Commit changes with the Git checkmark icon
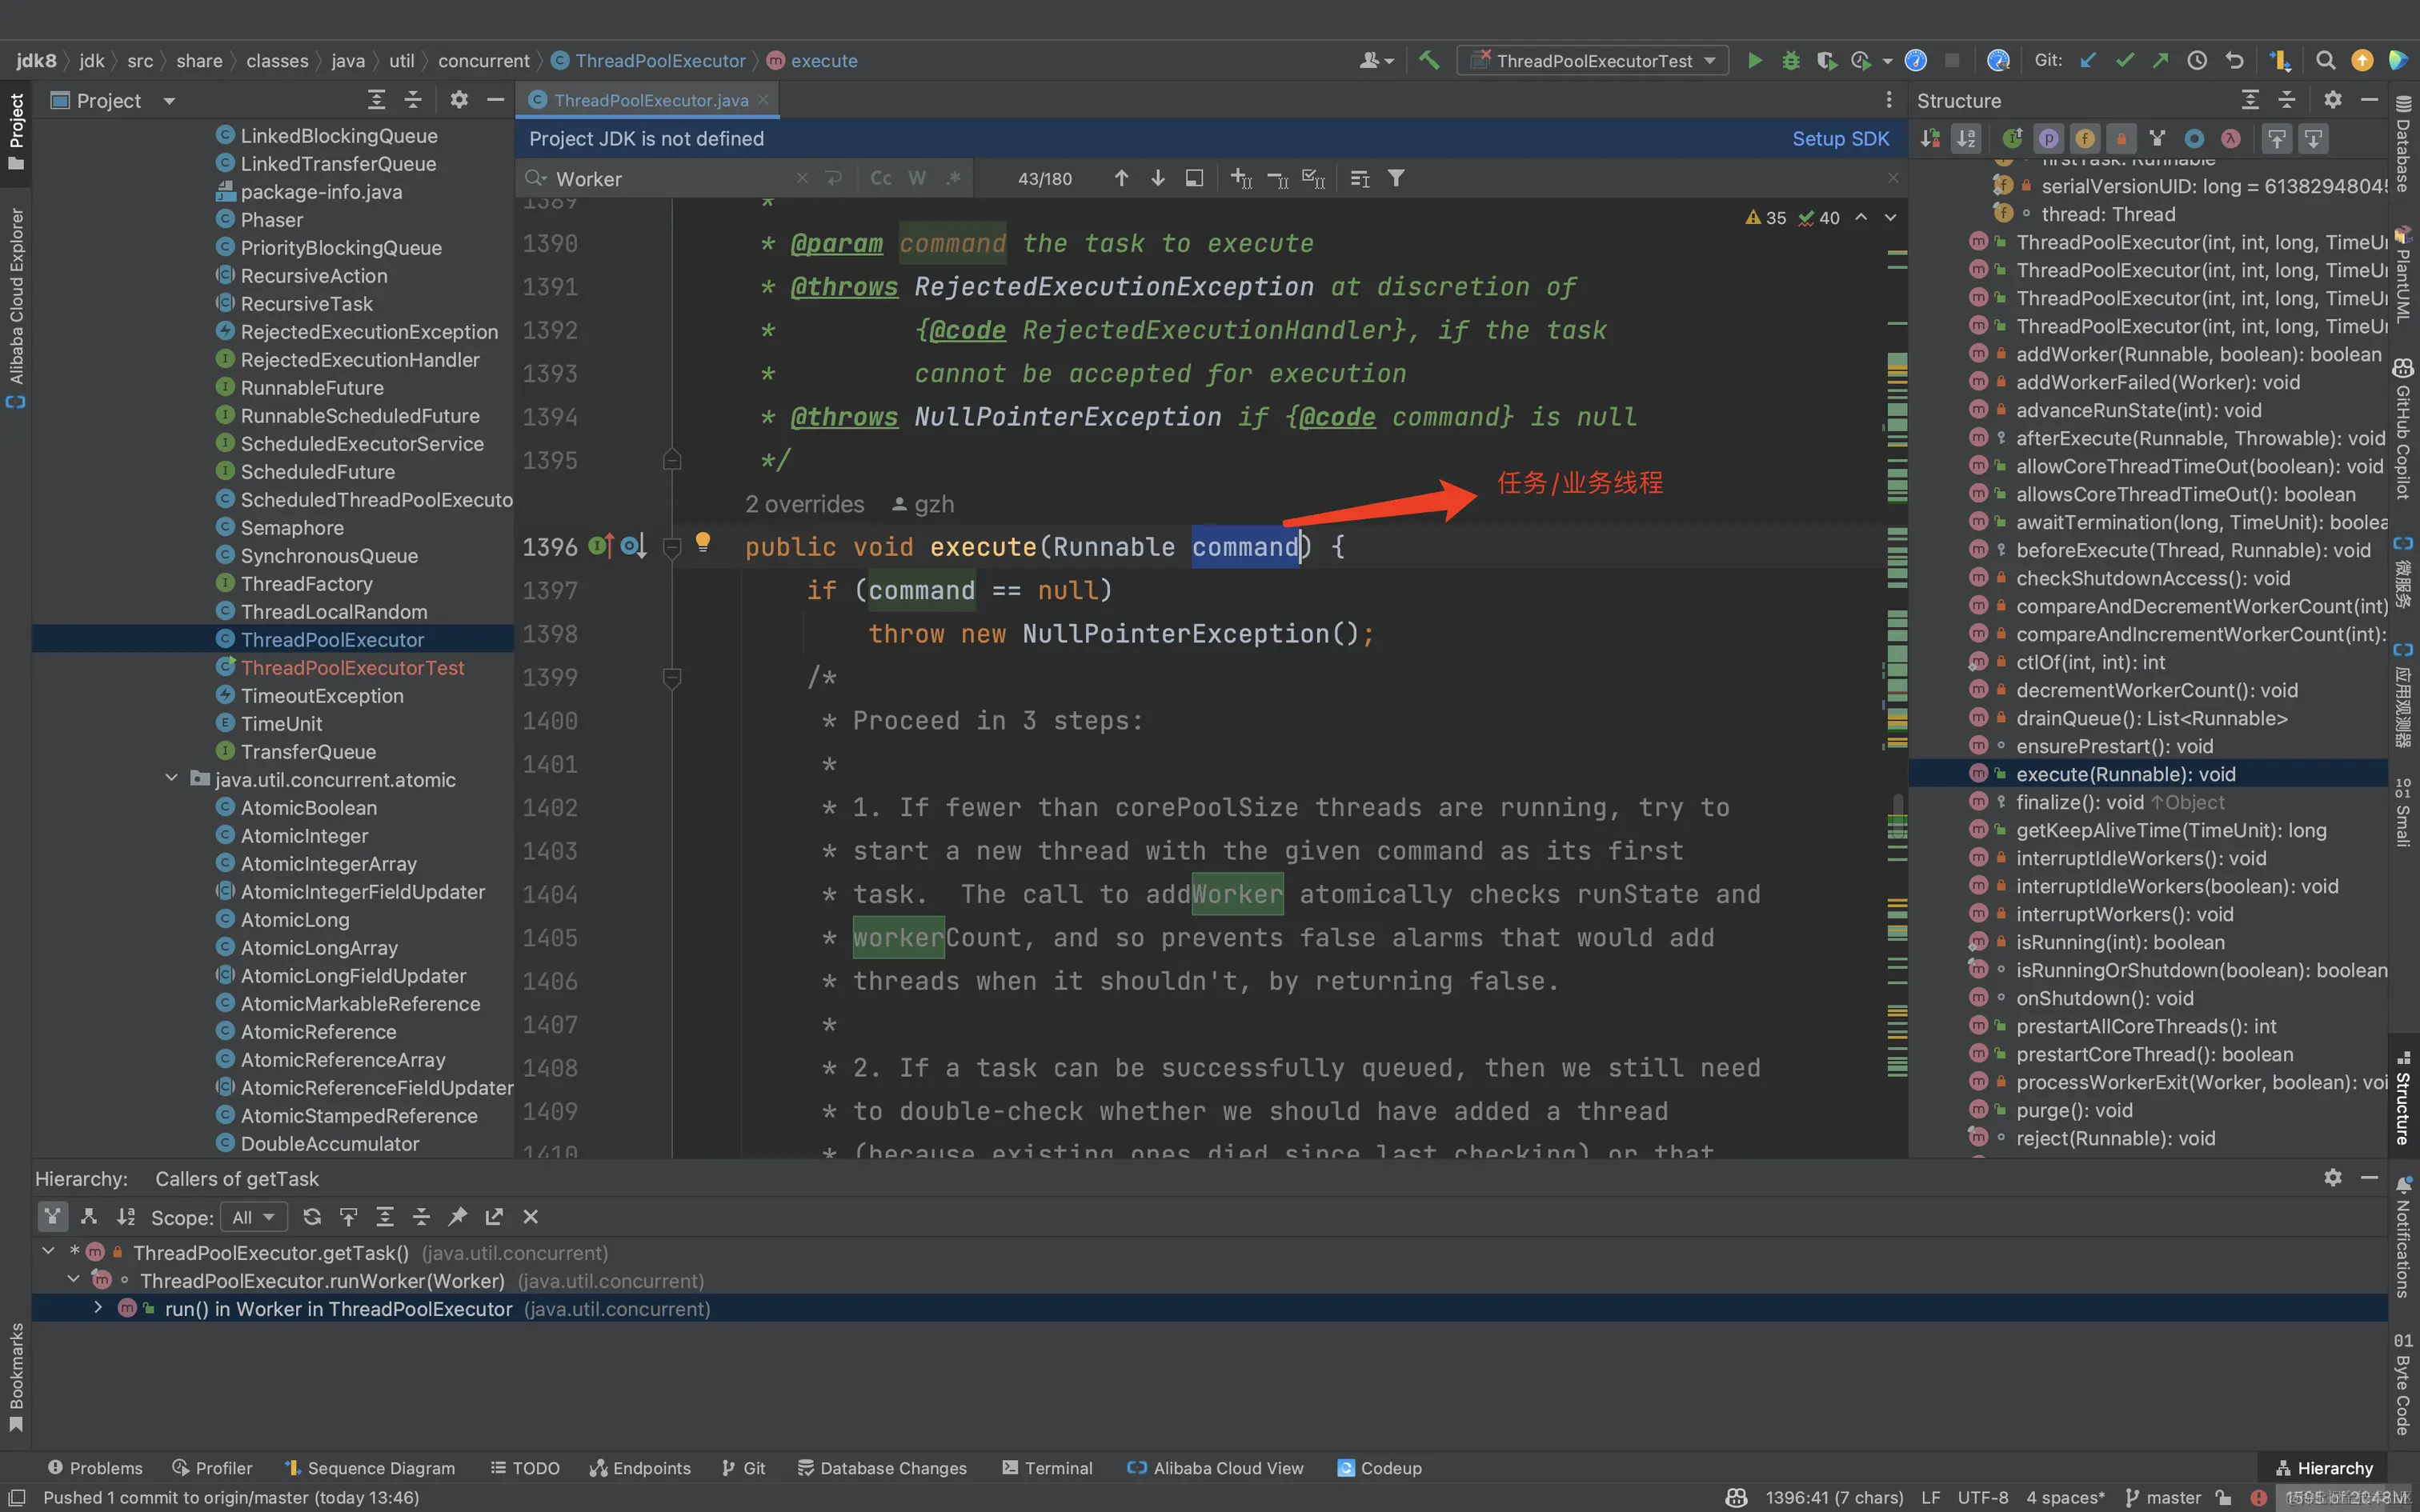Image resolution: width=2420 pixels, height=1512 pixels. 2125,61
